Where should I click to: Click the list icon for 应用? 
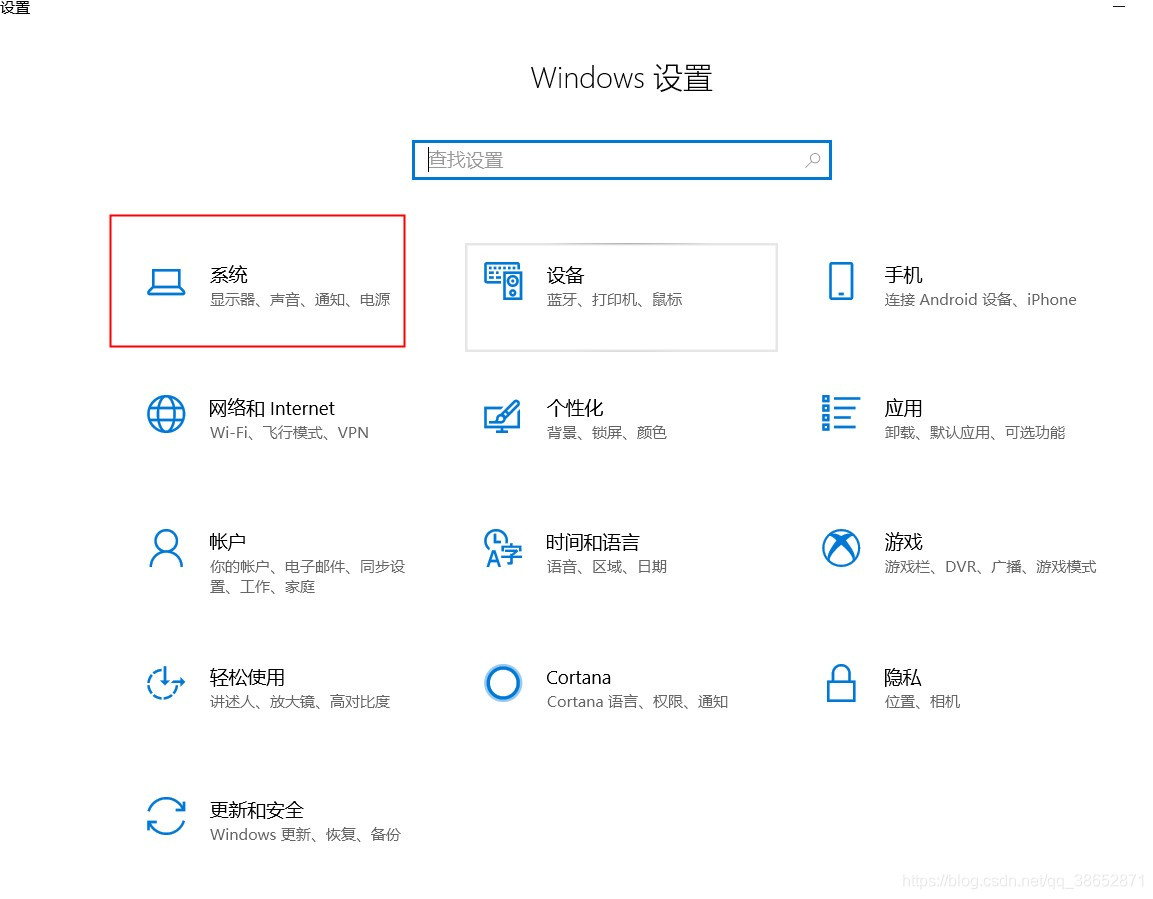point(840,412)
